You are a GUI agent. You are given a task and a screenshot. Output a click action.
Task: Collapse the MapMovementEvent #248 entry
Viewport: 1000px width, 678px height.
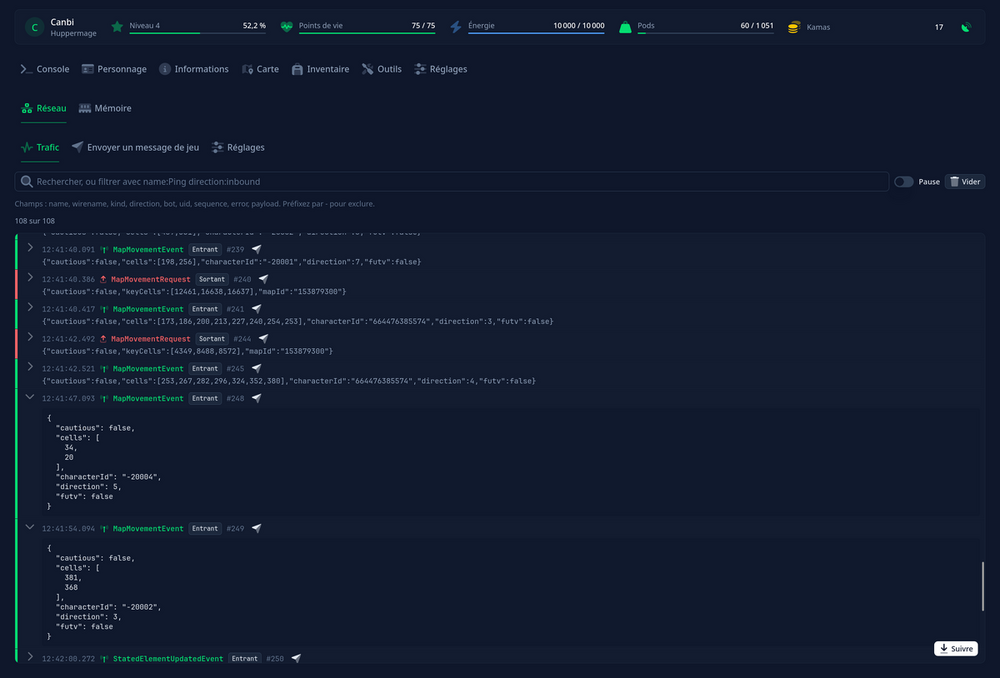pyautogui.click(x=30, y=397)
